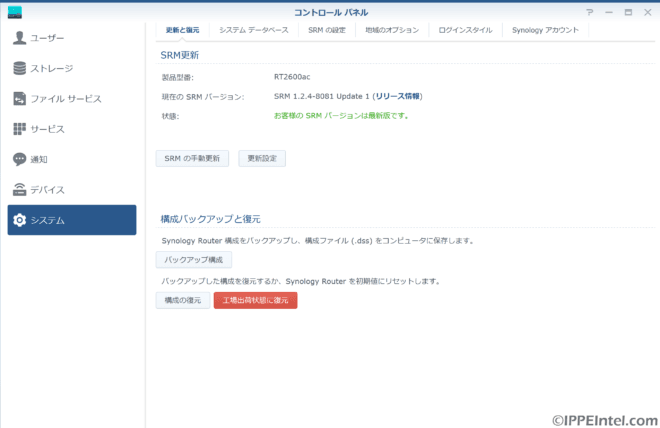This screenshot has height=428, width=660.
Task: Click the バックアップ構成 button
Action: click(x=194, y=260)
